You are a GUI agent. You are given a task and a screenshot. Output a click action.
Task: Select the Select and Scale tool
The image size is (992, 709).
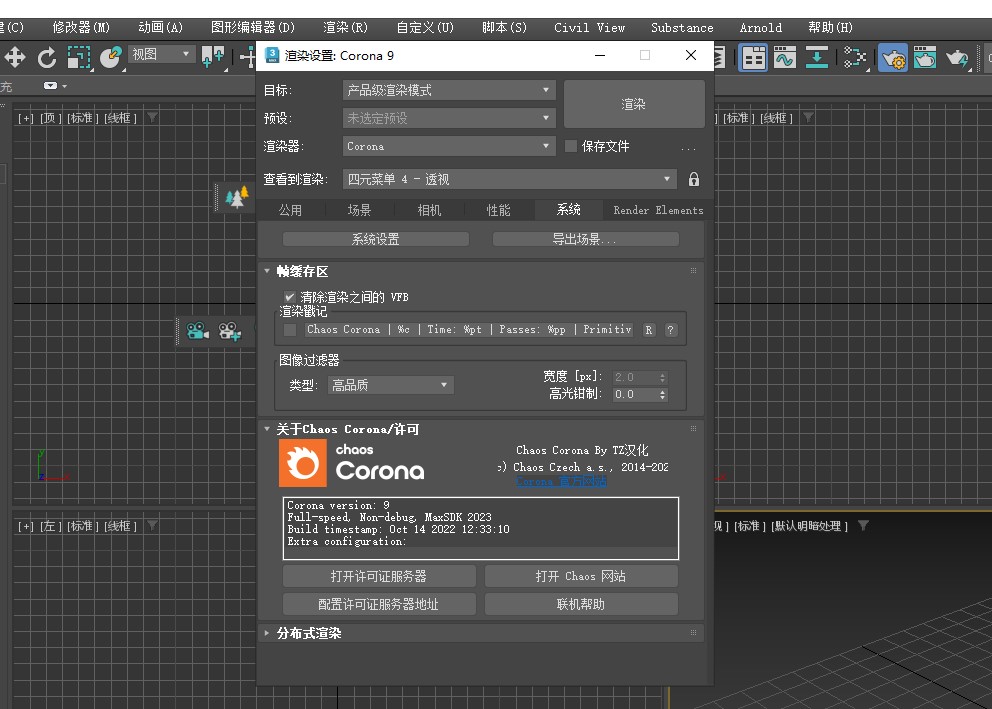click(79, 57)
